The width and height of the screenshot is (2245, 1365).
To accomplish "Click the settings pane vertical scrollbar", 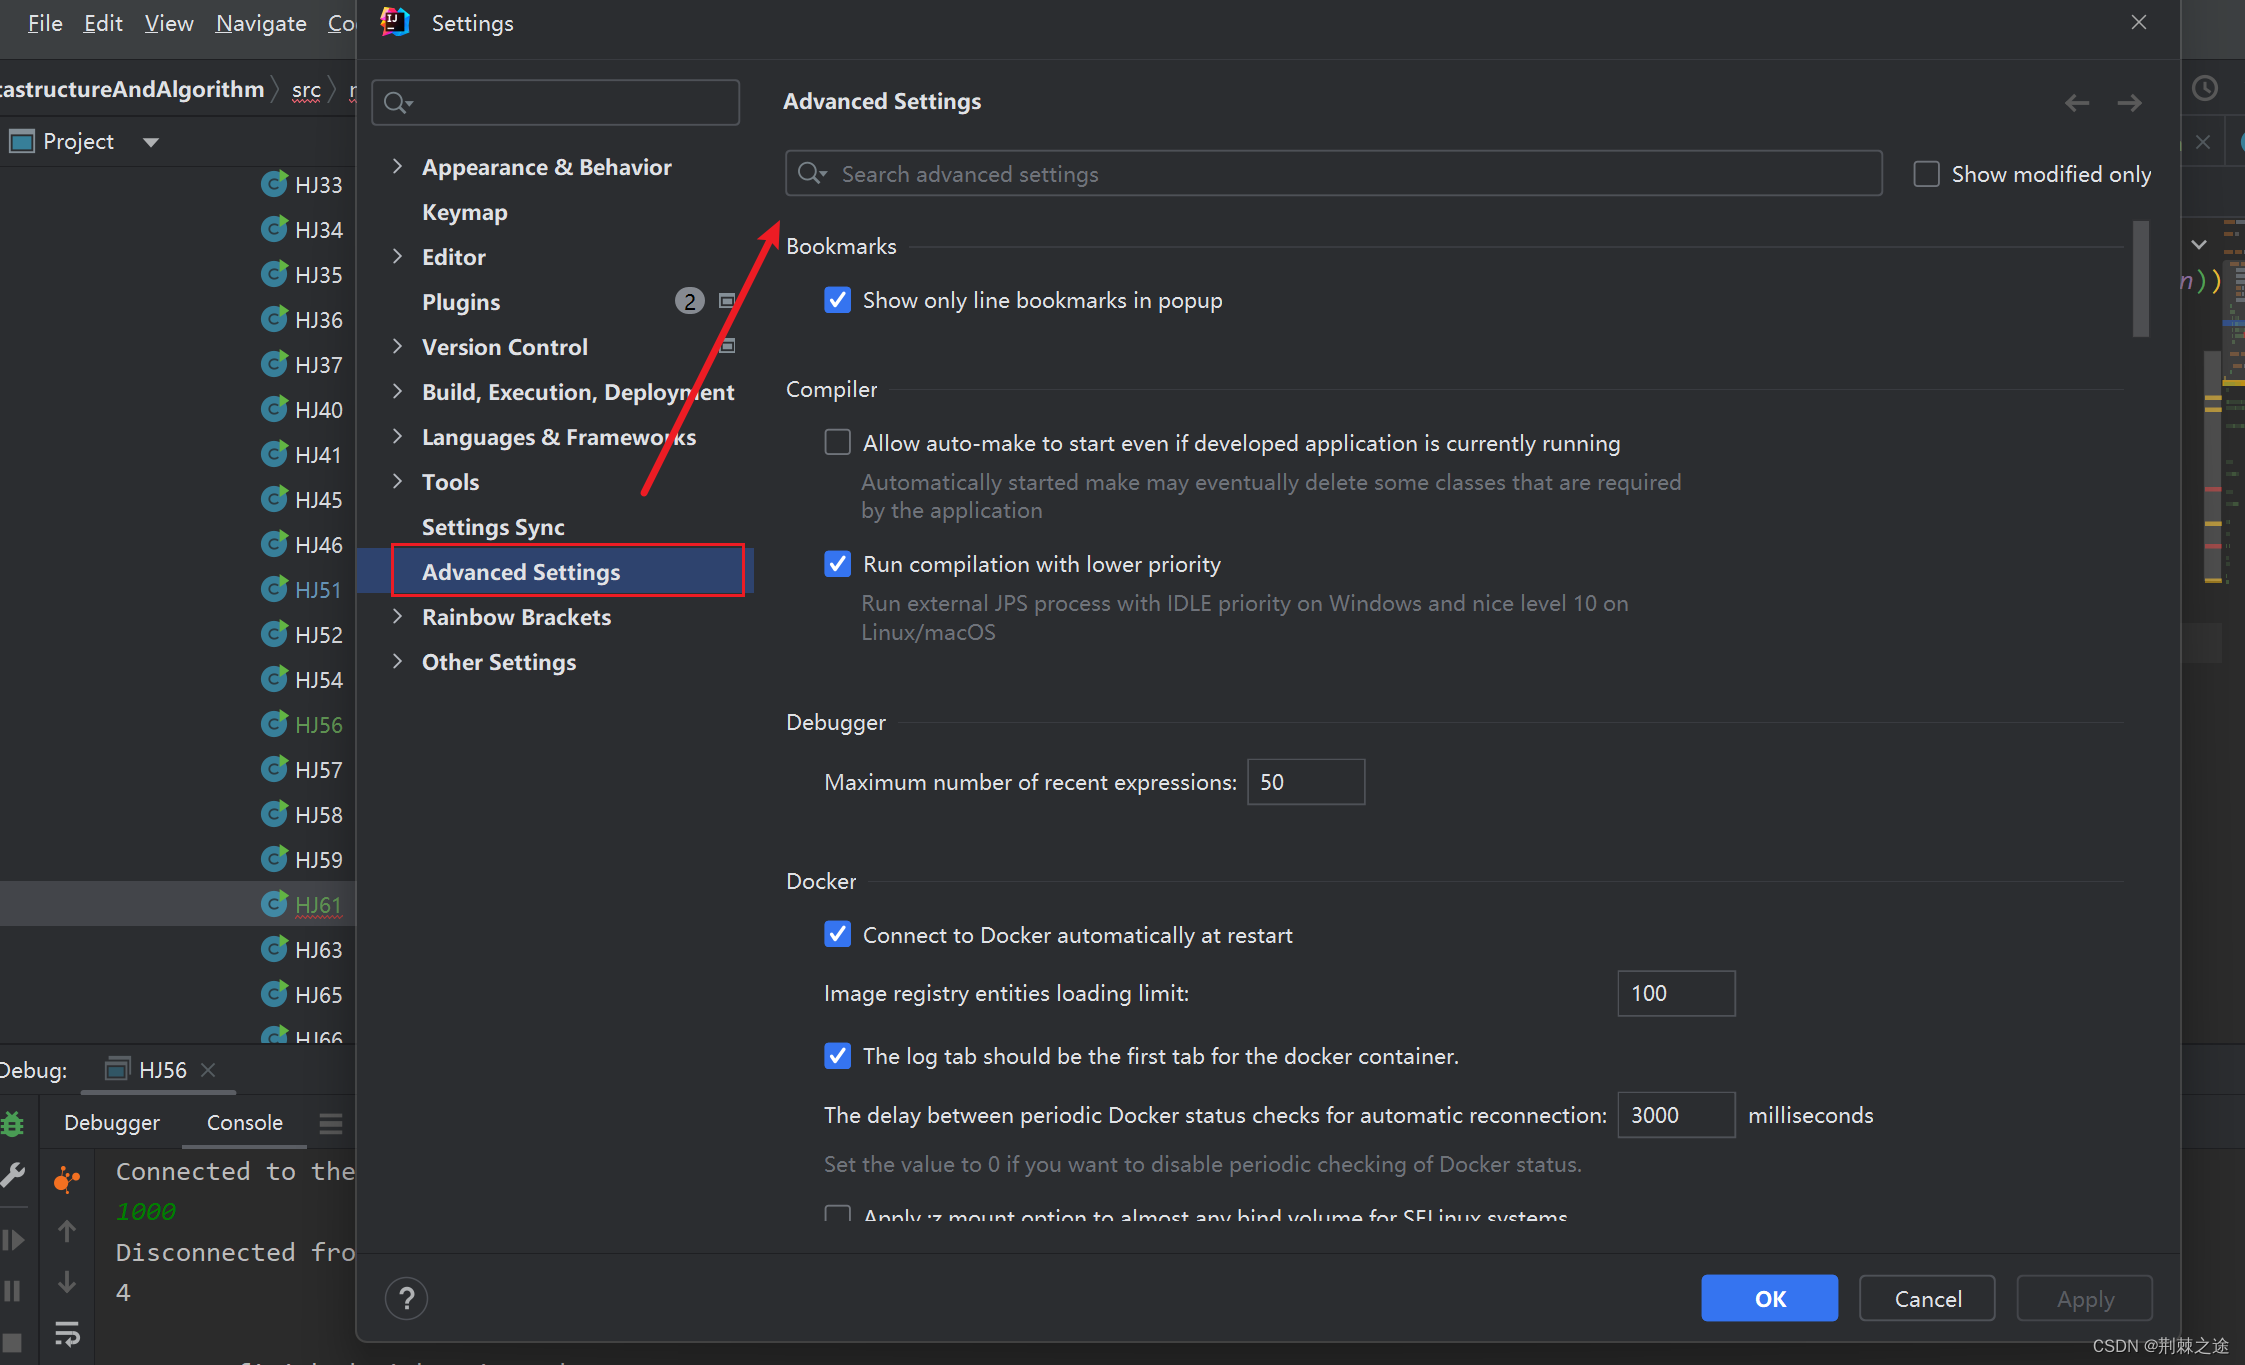I will click(2140, 280).
